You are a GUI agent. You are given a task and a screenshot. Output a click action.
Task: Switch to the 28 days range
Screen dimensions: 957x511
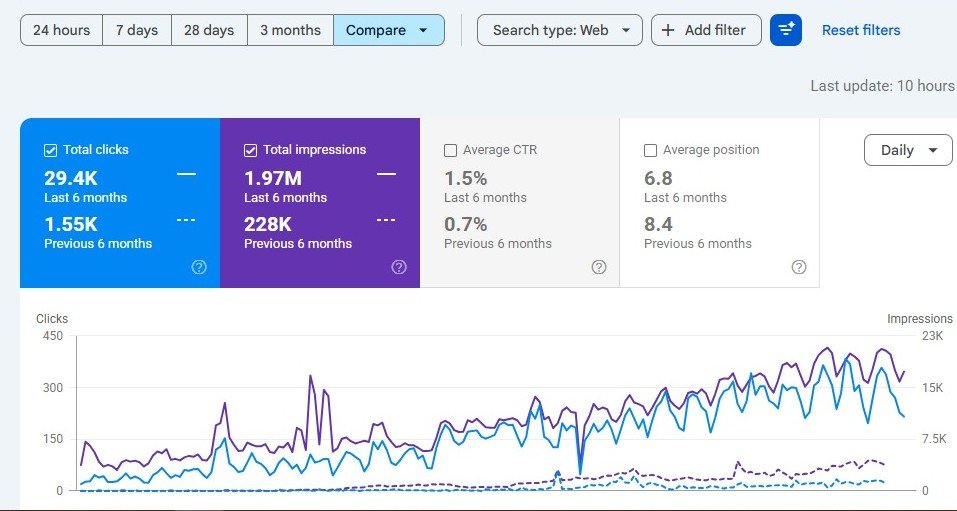[209, 30]
